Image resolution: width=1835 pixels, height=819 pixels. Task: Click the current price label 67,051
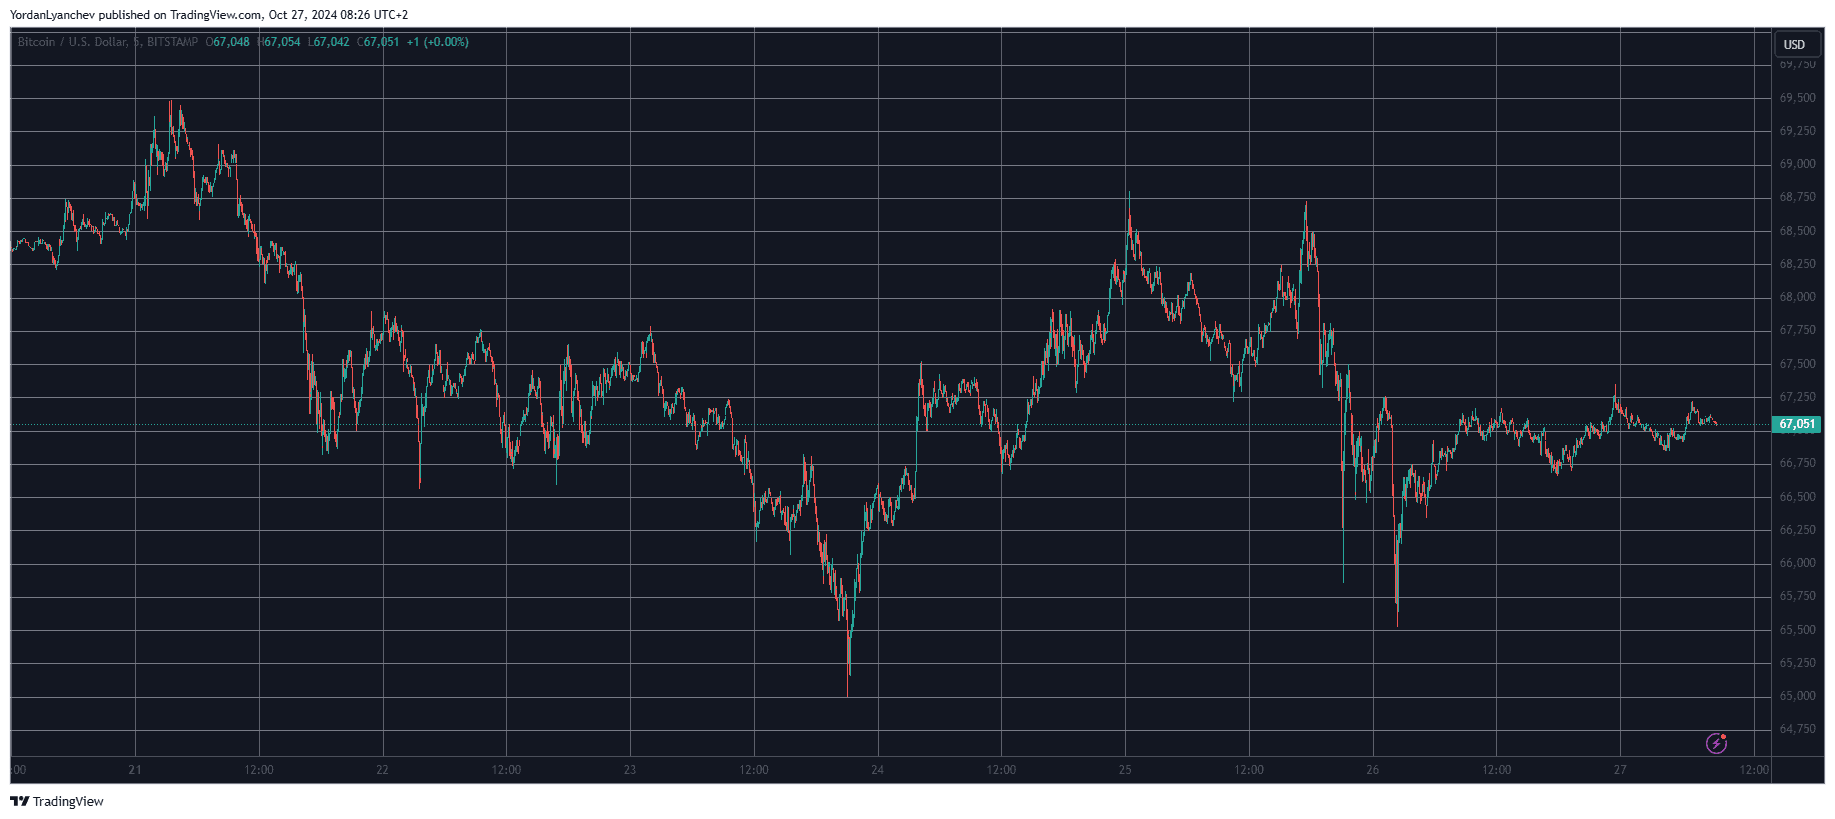[1796, 424]
